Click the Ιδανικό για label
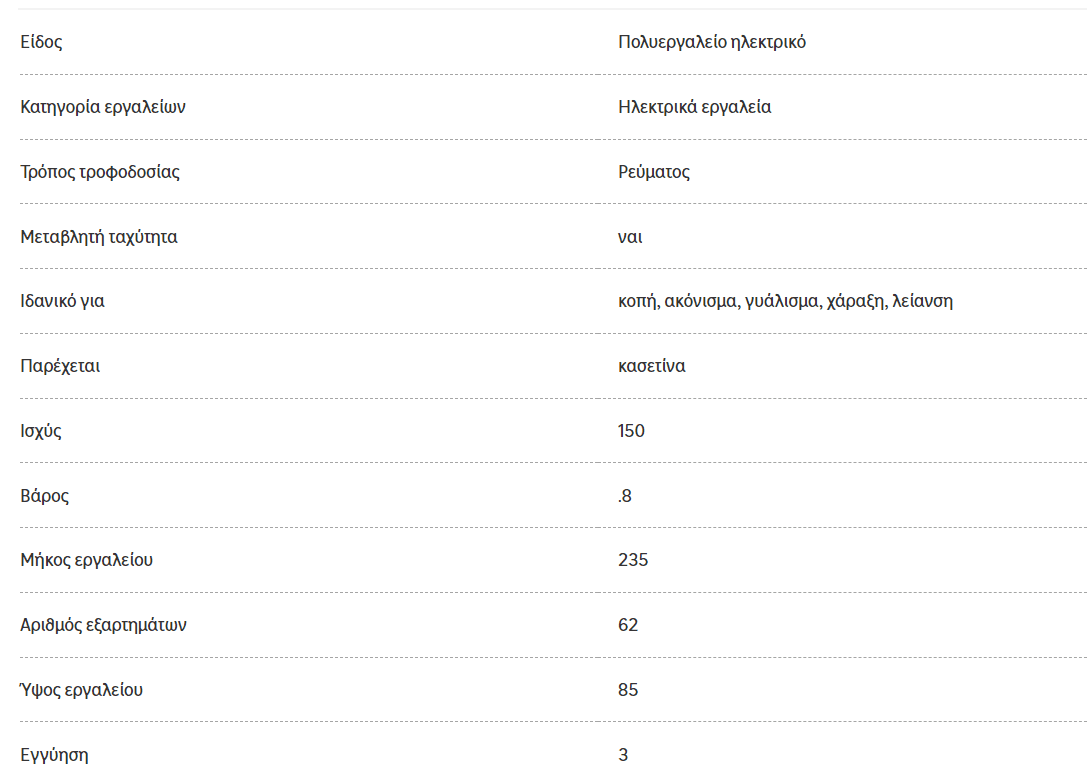 (x=62, y=302)
